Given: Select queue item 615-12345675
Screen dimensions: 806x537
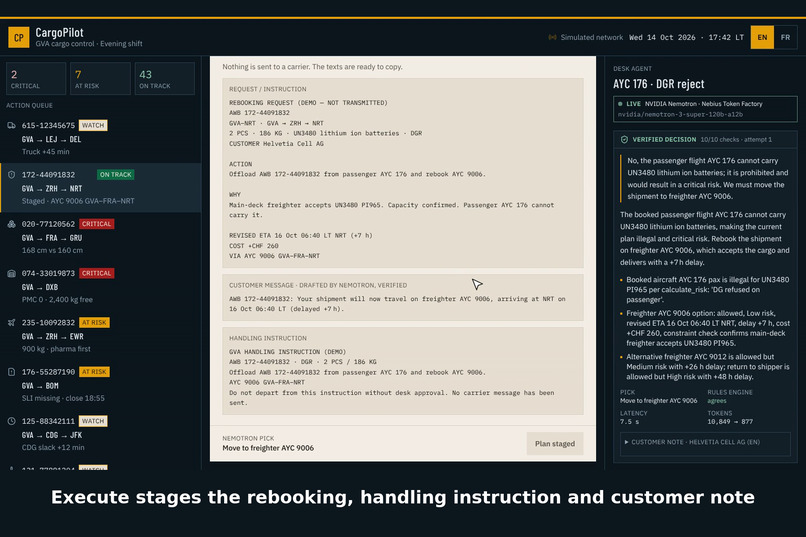Looking at the screenshot, I should [101, 138].
